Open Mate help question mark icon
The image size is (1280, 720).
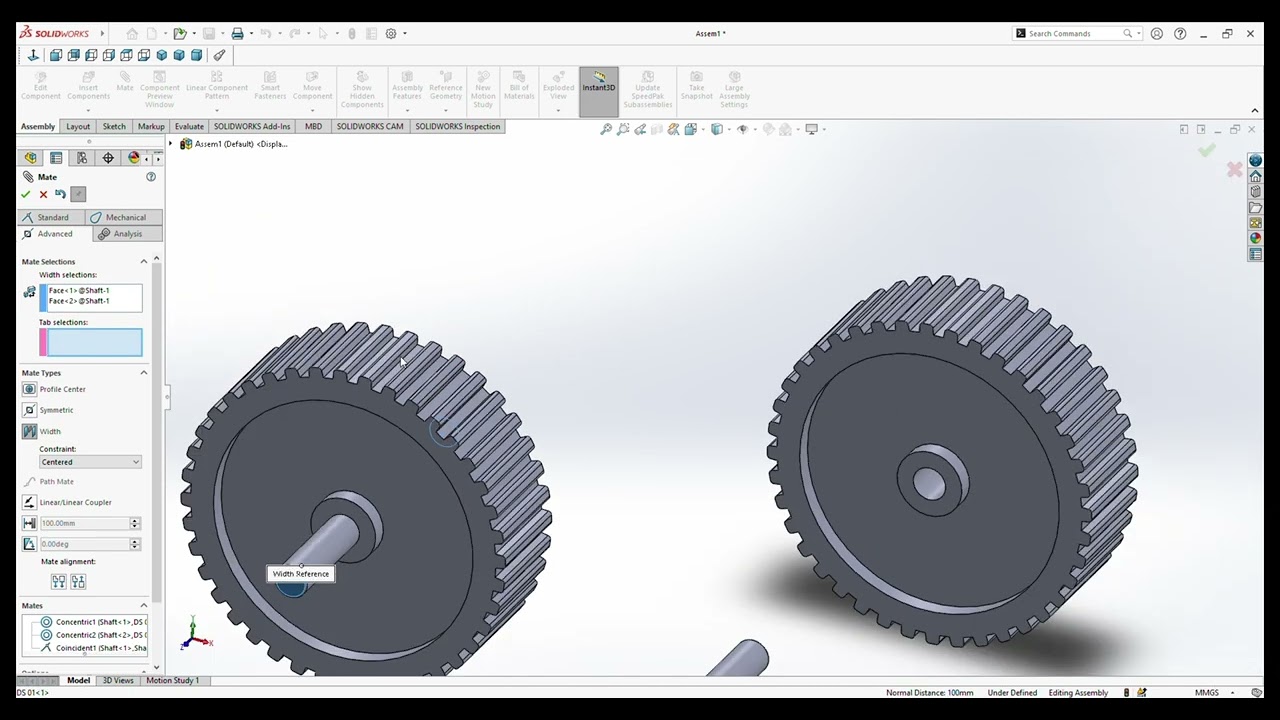151,177
